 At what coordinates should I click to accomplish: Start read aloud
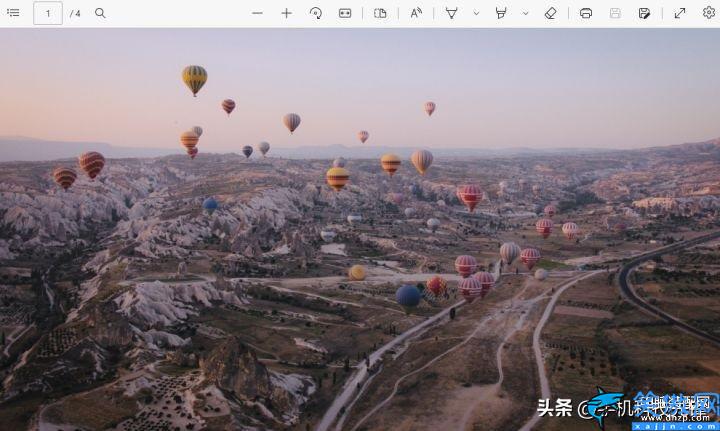(x=416, y=13)
